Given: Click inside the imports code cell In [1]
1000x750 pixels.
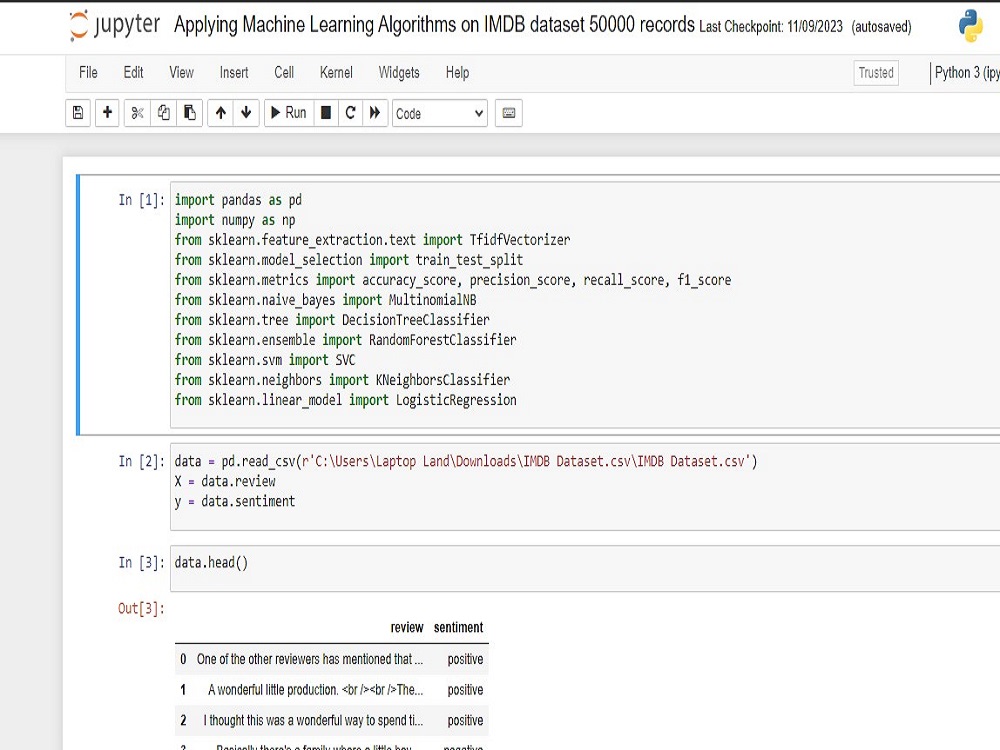Looking at the screenshot, I should coord(585,304).
